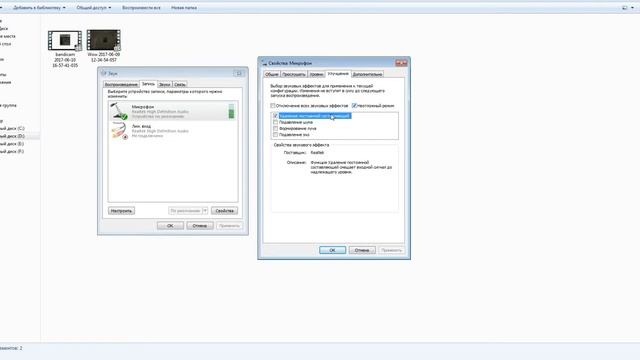The width and height of the screenshot is (640, 360).
Task: Click Воспроизвести все in Explorer toolbar
Action: point(141,8)
